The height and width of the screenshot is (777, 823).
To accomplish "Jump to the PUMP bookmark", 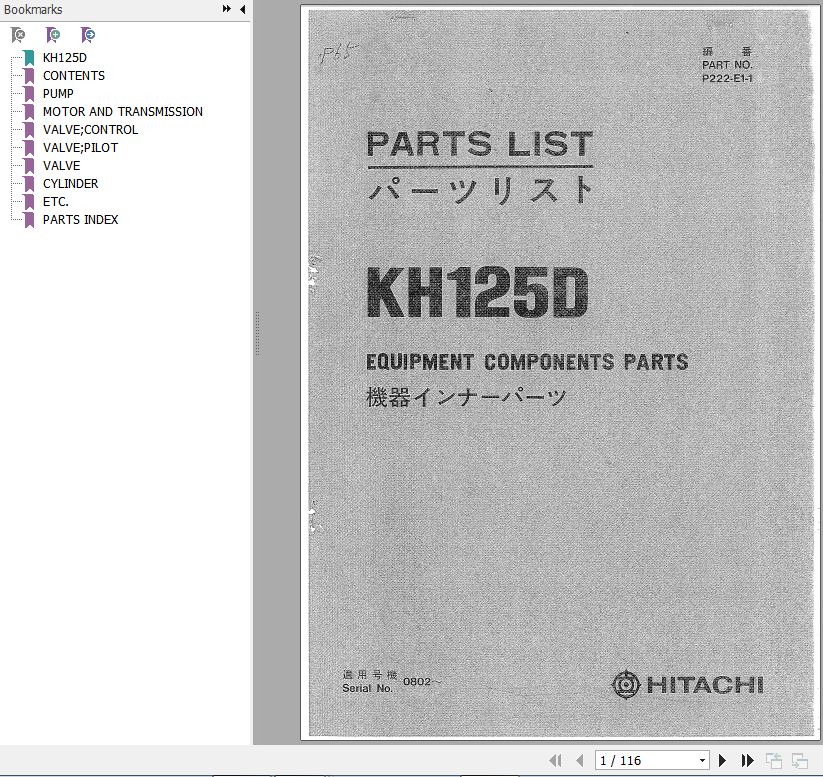I will [58, 93].
